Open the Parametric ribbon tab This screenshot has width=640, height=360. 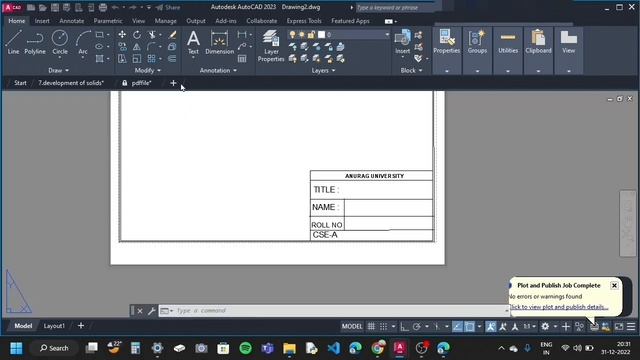click(108, 21)
